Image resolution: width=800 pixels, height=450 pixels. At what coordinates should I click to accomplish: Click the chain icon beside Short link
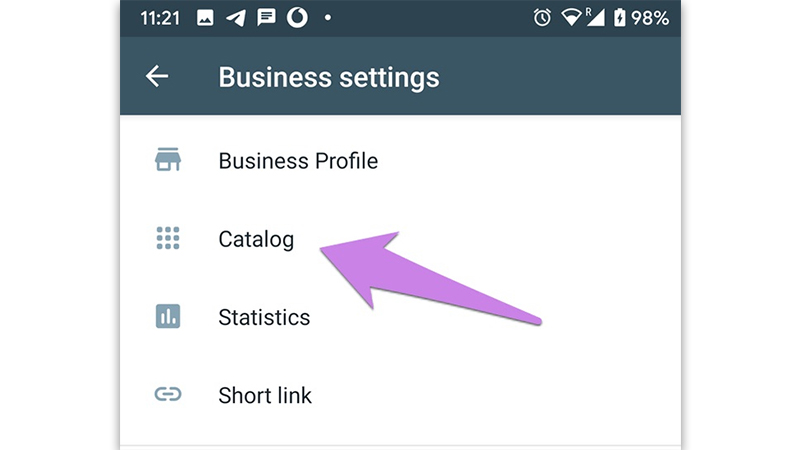(167, 395)
